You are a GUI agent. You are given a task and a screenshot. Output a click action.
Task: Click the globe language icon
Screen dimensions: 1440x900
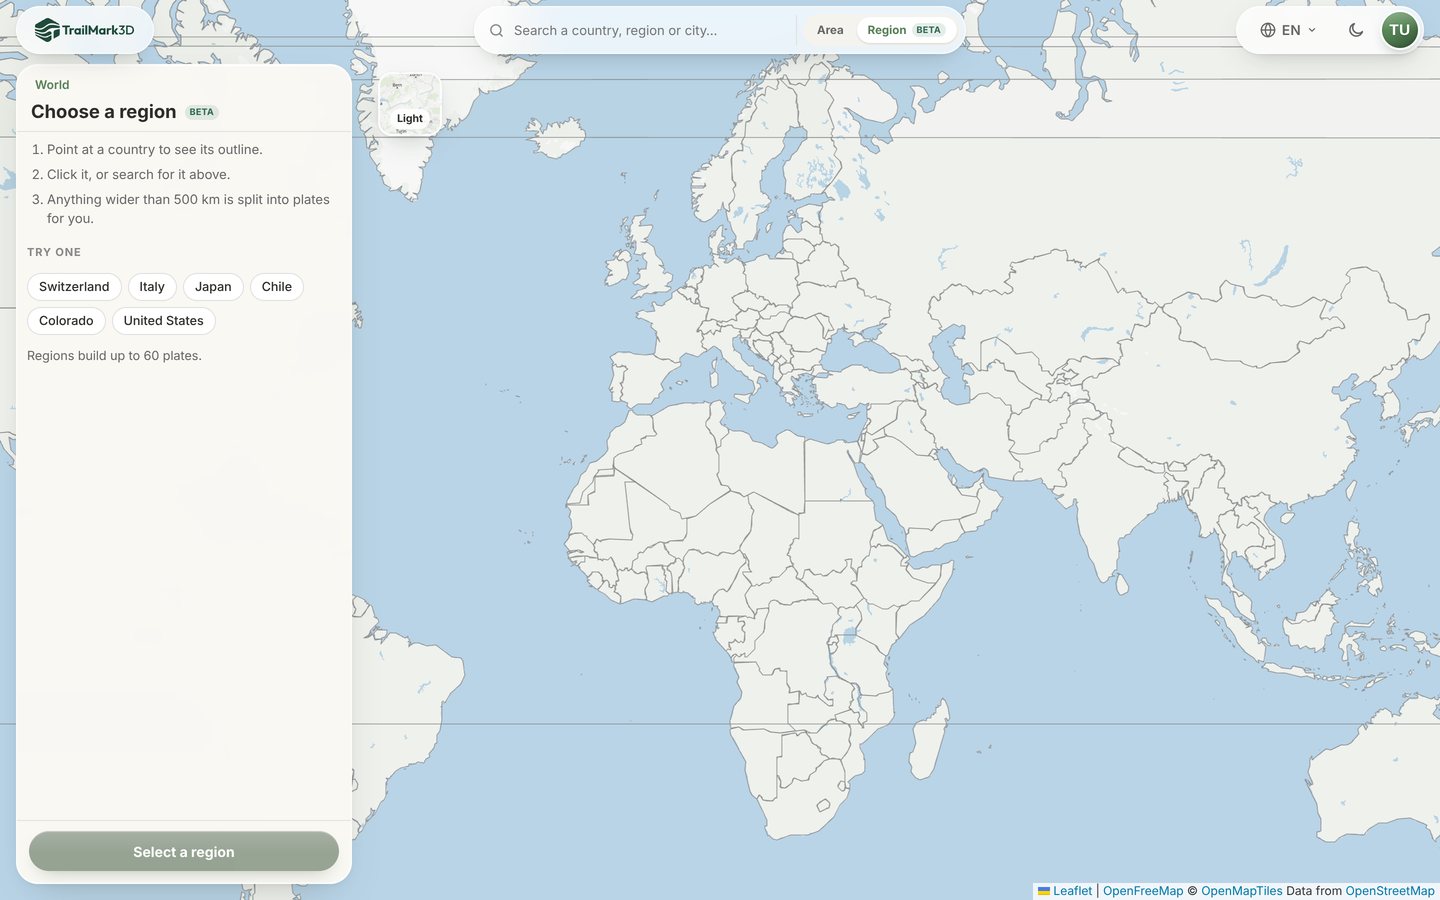pos(1268,30)
